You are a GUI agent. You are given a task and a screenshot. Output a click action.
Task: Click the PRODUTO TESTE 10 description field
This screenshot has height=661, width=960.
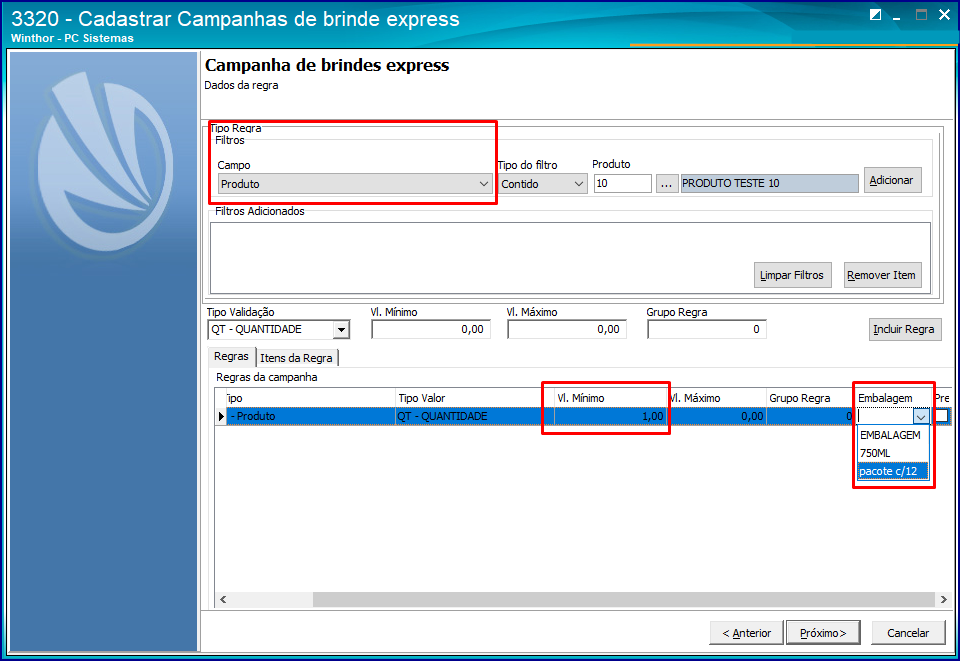coord(770,184)
